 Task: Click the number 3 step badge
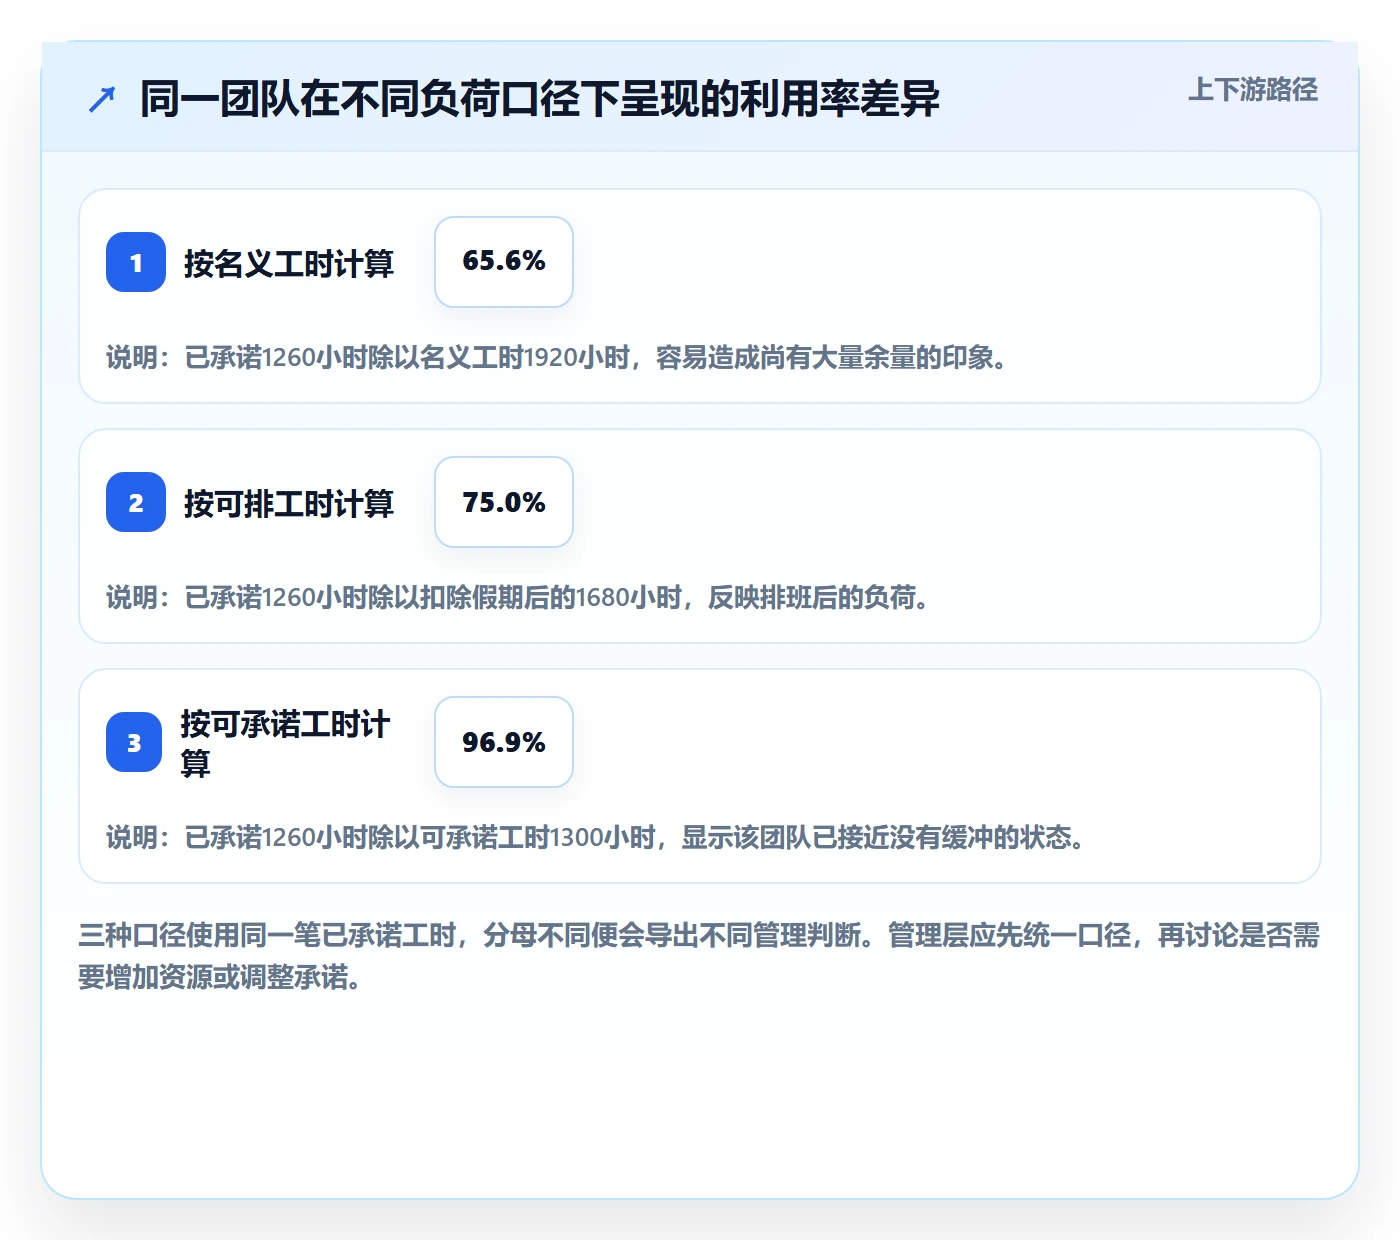coord(134,742)
